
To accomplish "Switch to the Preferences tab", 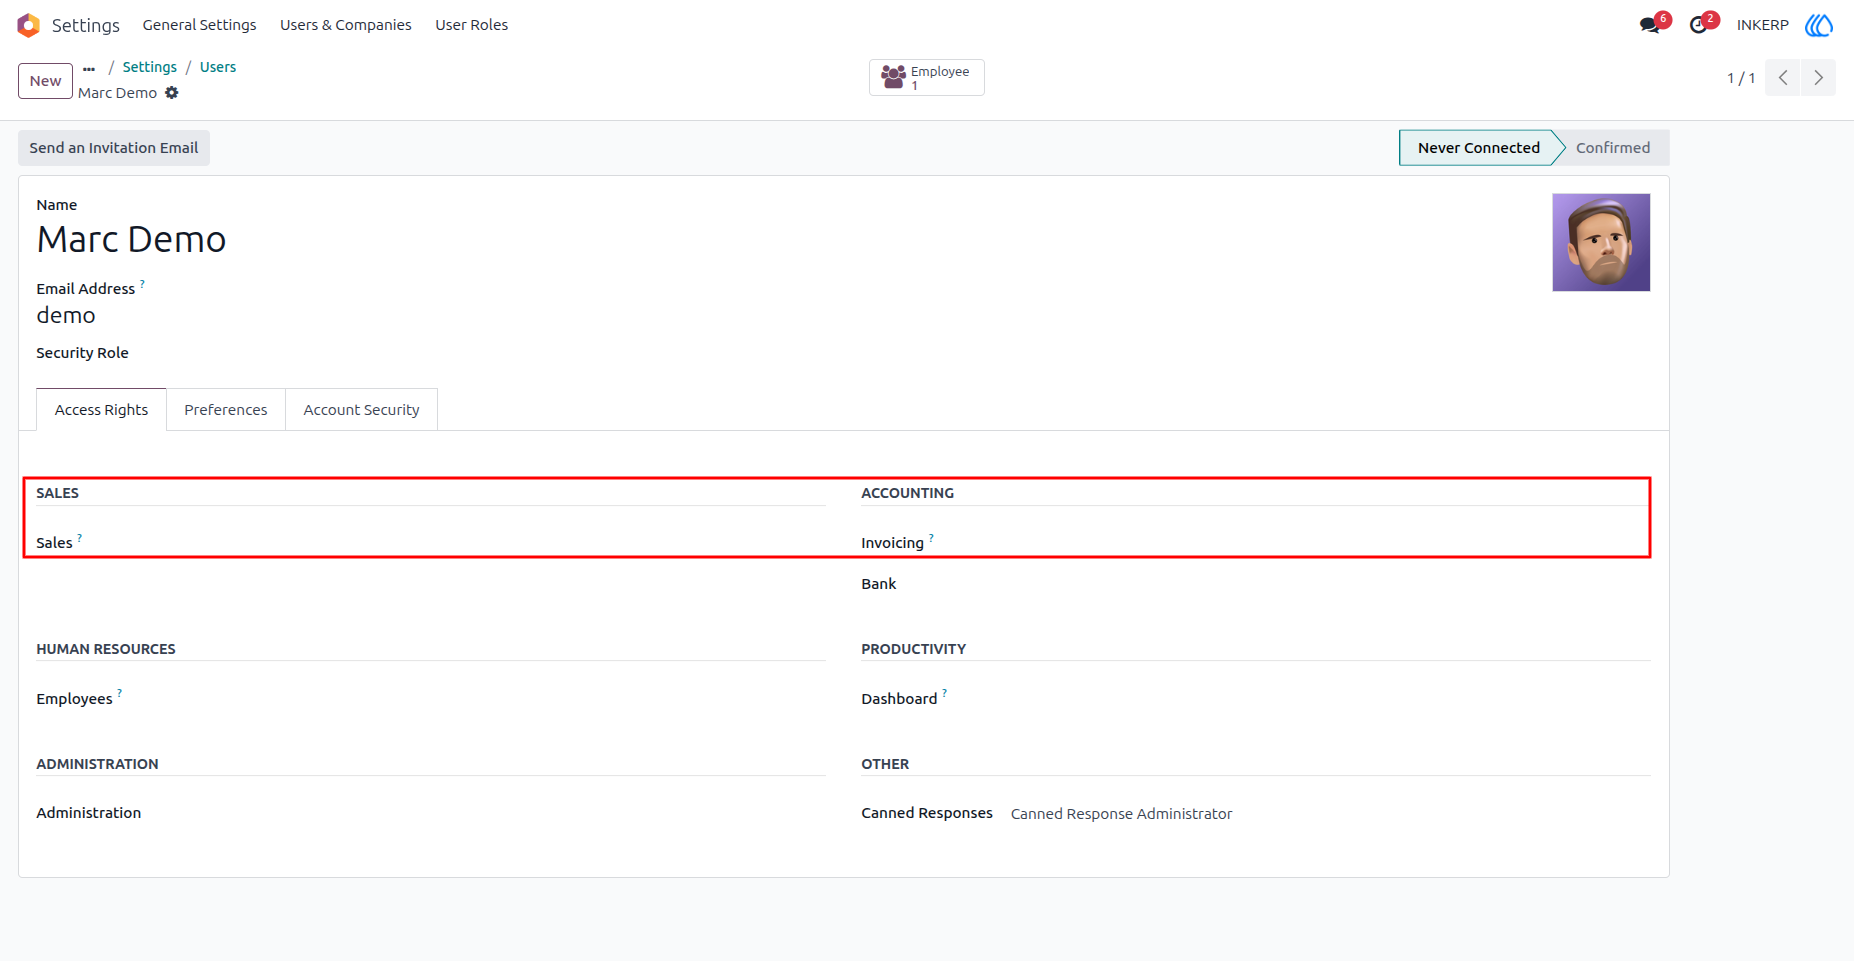I will coord(226,410).
